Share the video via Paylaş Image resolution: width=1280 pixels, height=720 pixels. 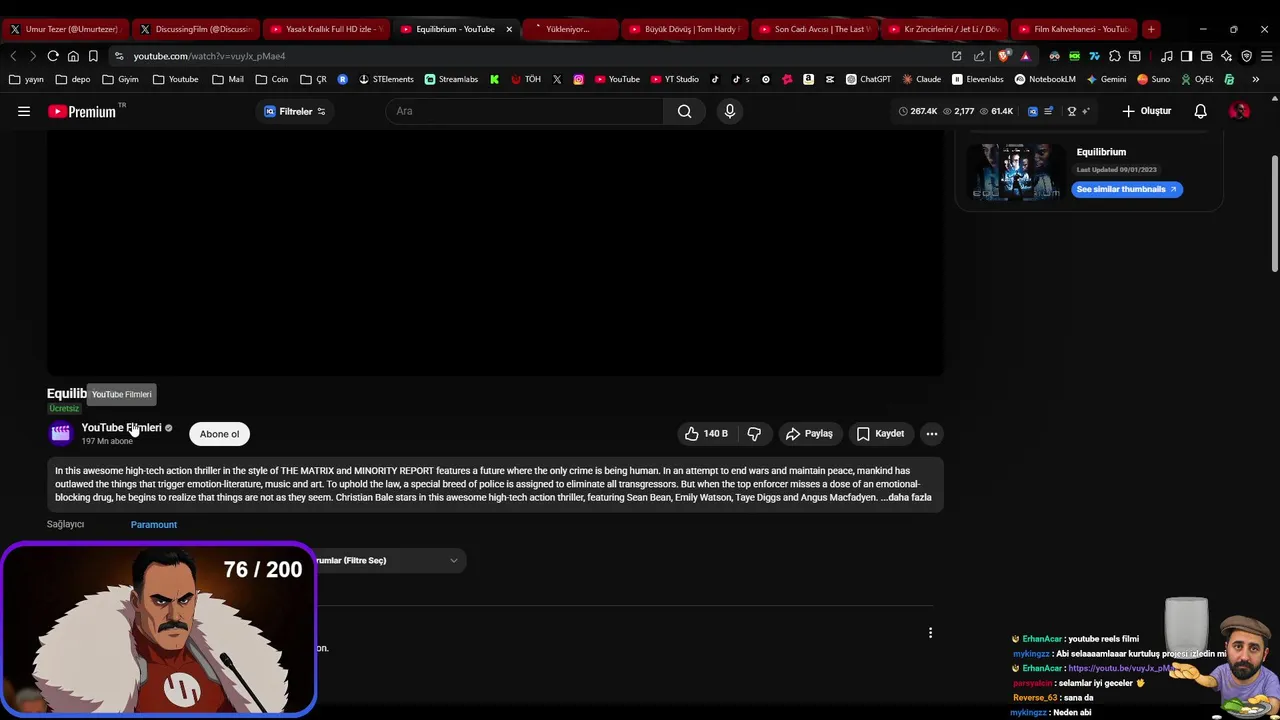[809, 434]
